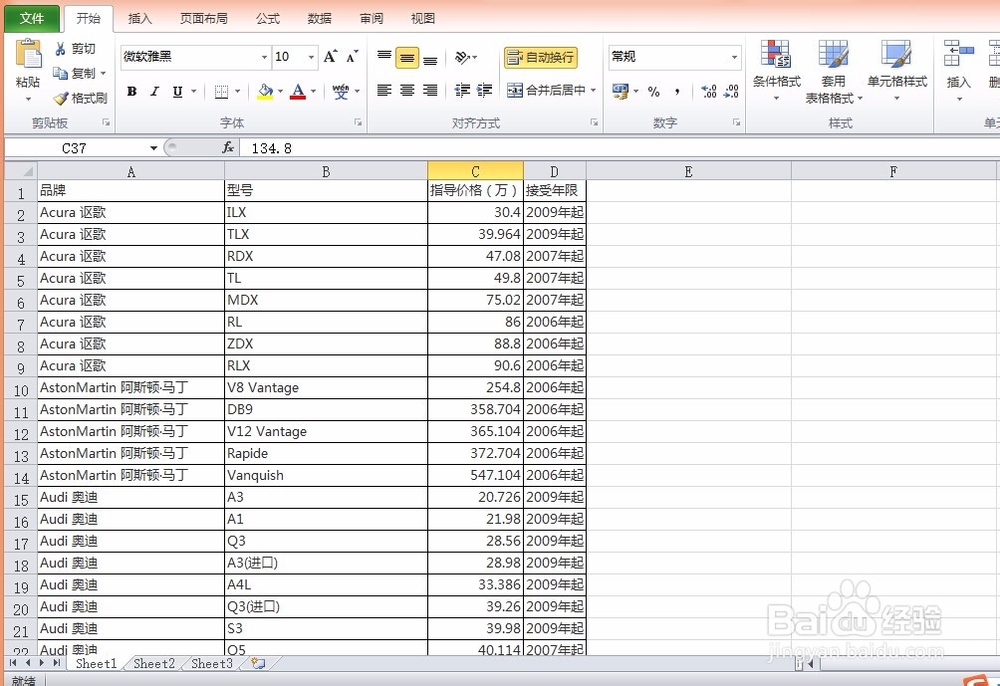The width and height of the screenshot is (1000, 686).
Task: Click the text orientation icon
Action: coord(462,57)
